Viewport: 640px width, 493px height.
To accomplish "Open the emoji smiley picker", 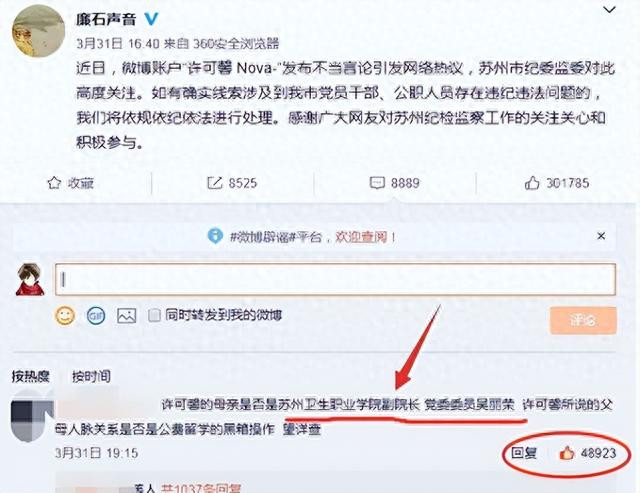I will 65,315.
